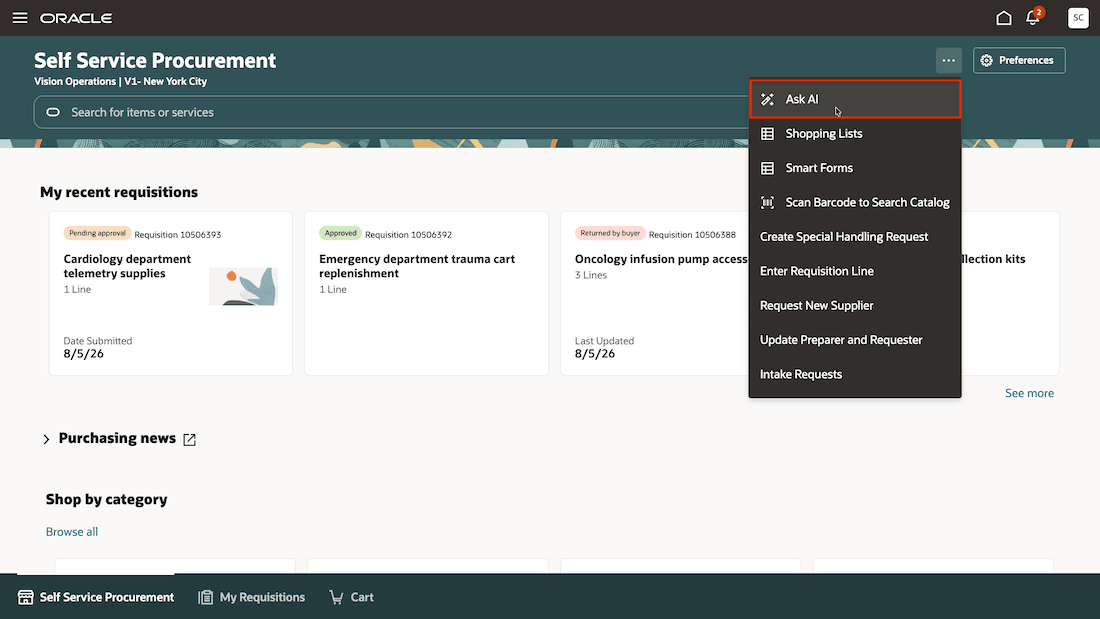Screen dimensions: 1100x619
Task: Open the Cardiology department telemetry supplies requisition
Action: pyautogui.click(x=170, y=293)
